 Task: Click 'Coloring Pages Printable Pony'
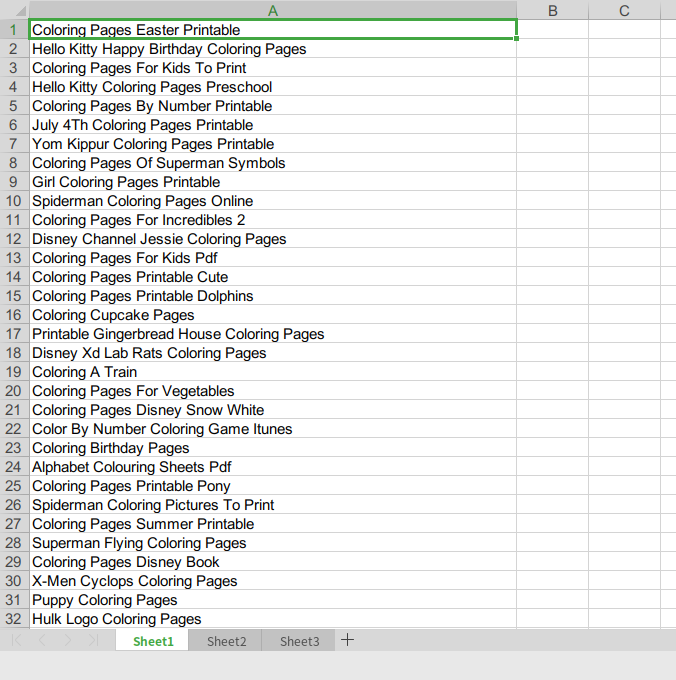coord(273,486)
